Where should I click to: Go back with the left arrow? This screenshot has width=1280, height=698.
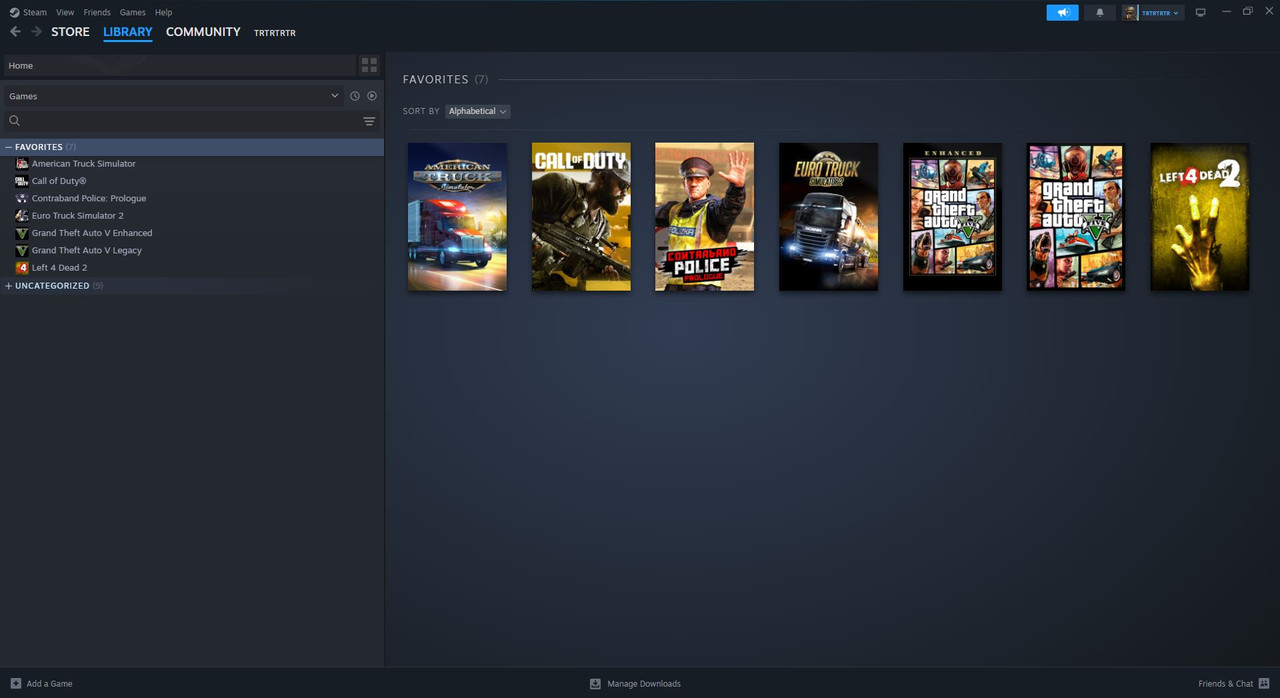[x=15, y=32]
